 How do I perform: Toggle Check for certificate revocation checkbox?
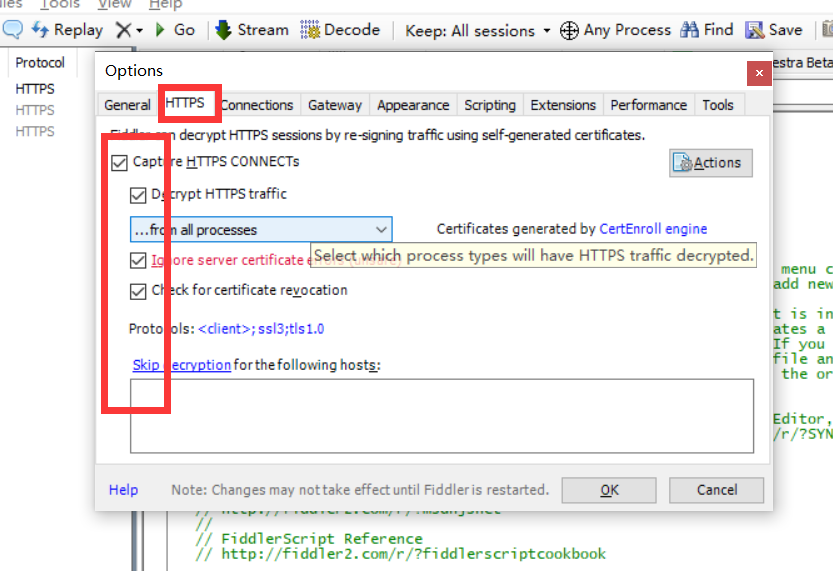[138, 291]
